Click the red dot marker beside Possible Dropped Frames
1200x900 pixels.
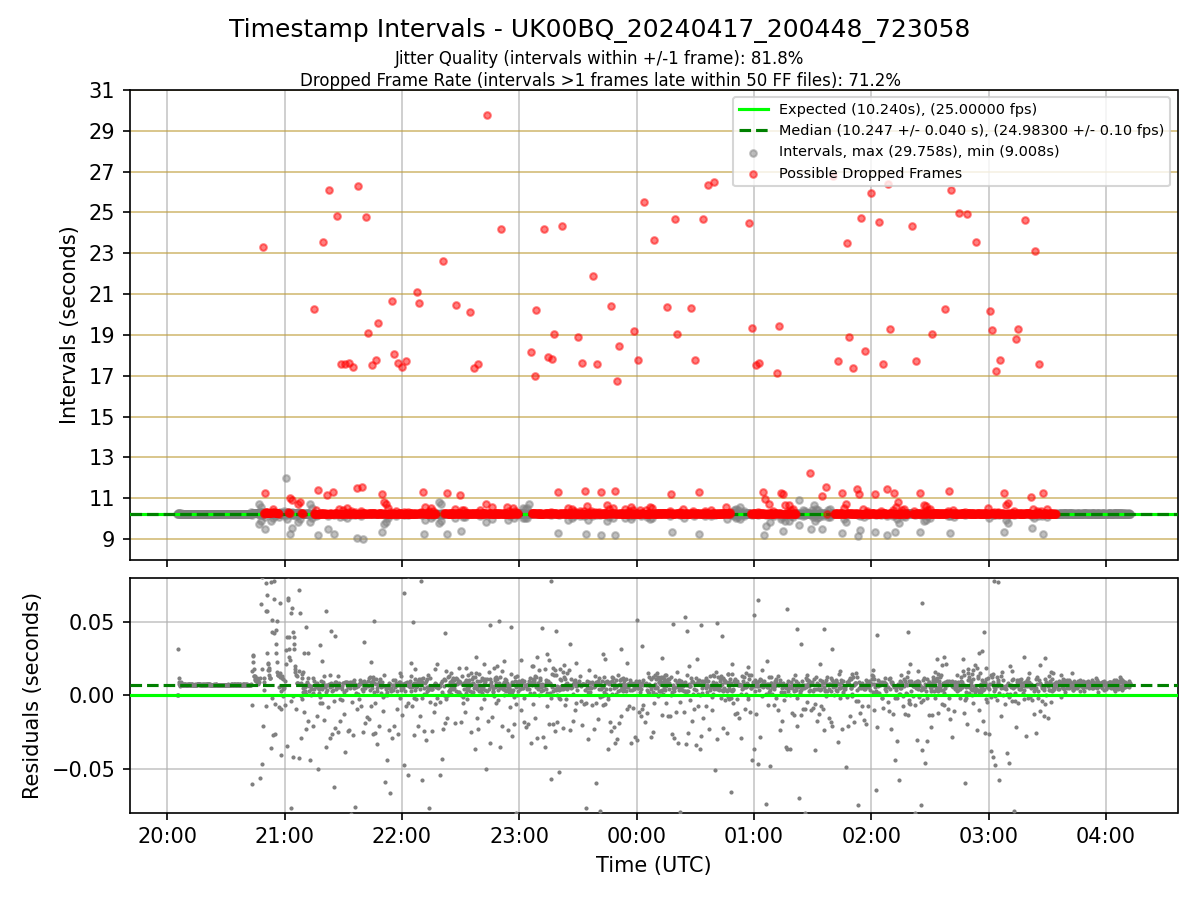click(753, 173)
